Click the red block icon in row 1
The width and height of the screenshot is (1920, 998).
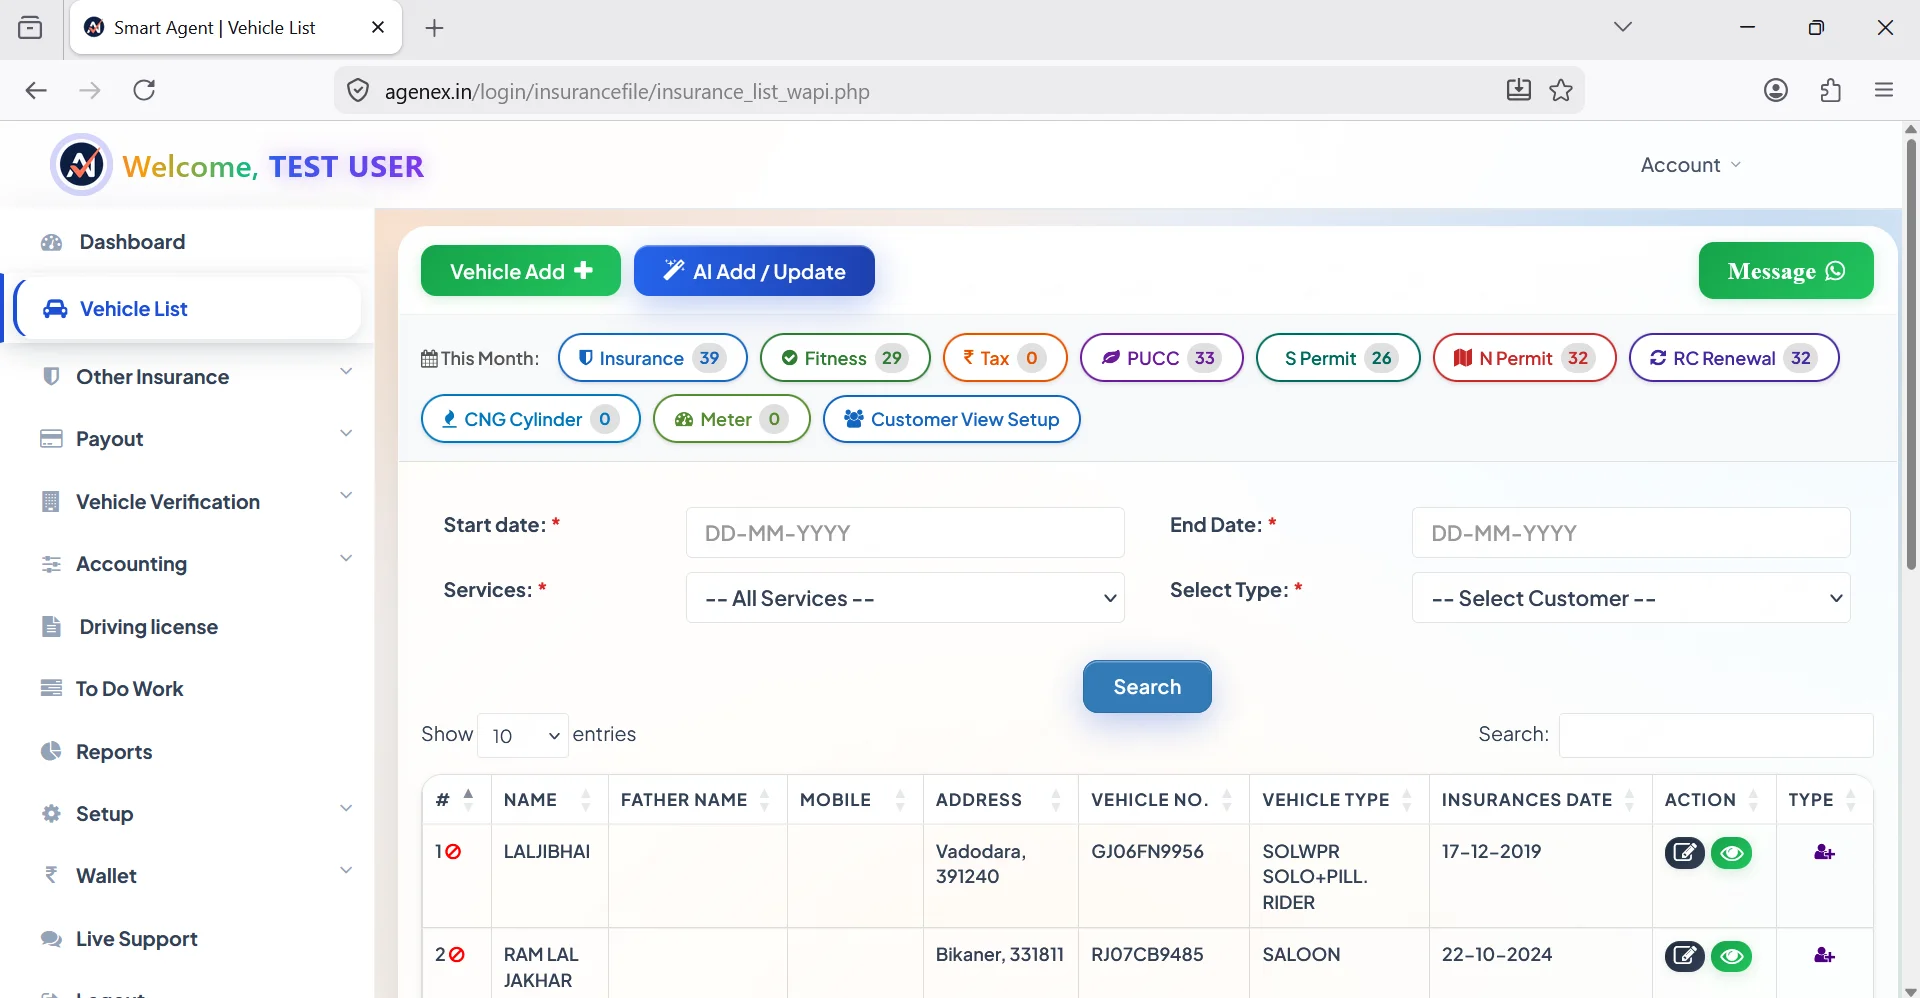pyautogui.click(x=453, y=852)
